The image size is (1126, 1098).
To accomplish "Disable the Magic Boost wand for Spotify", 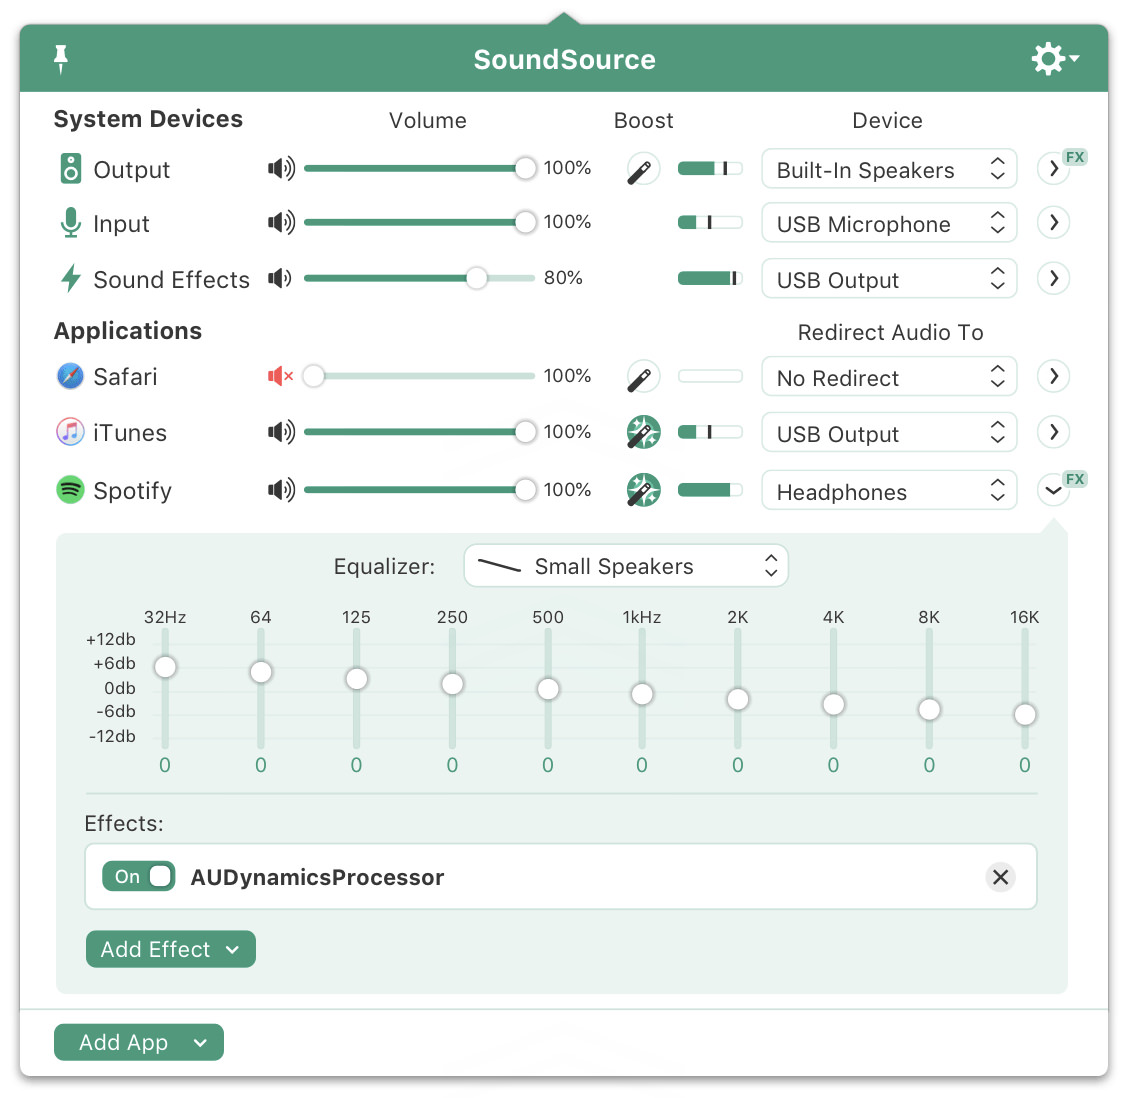I will (643, 490).
